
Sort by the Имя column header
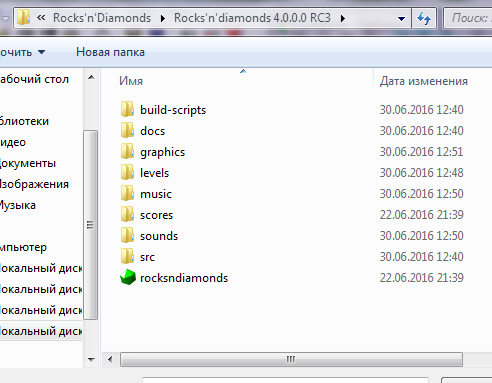coord(131,81)
